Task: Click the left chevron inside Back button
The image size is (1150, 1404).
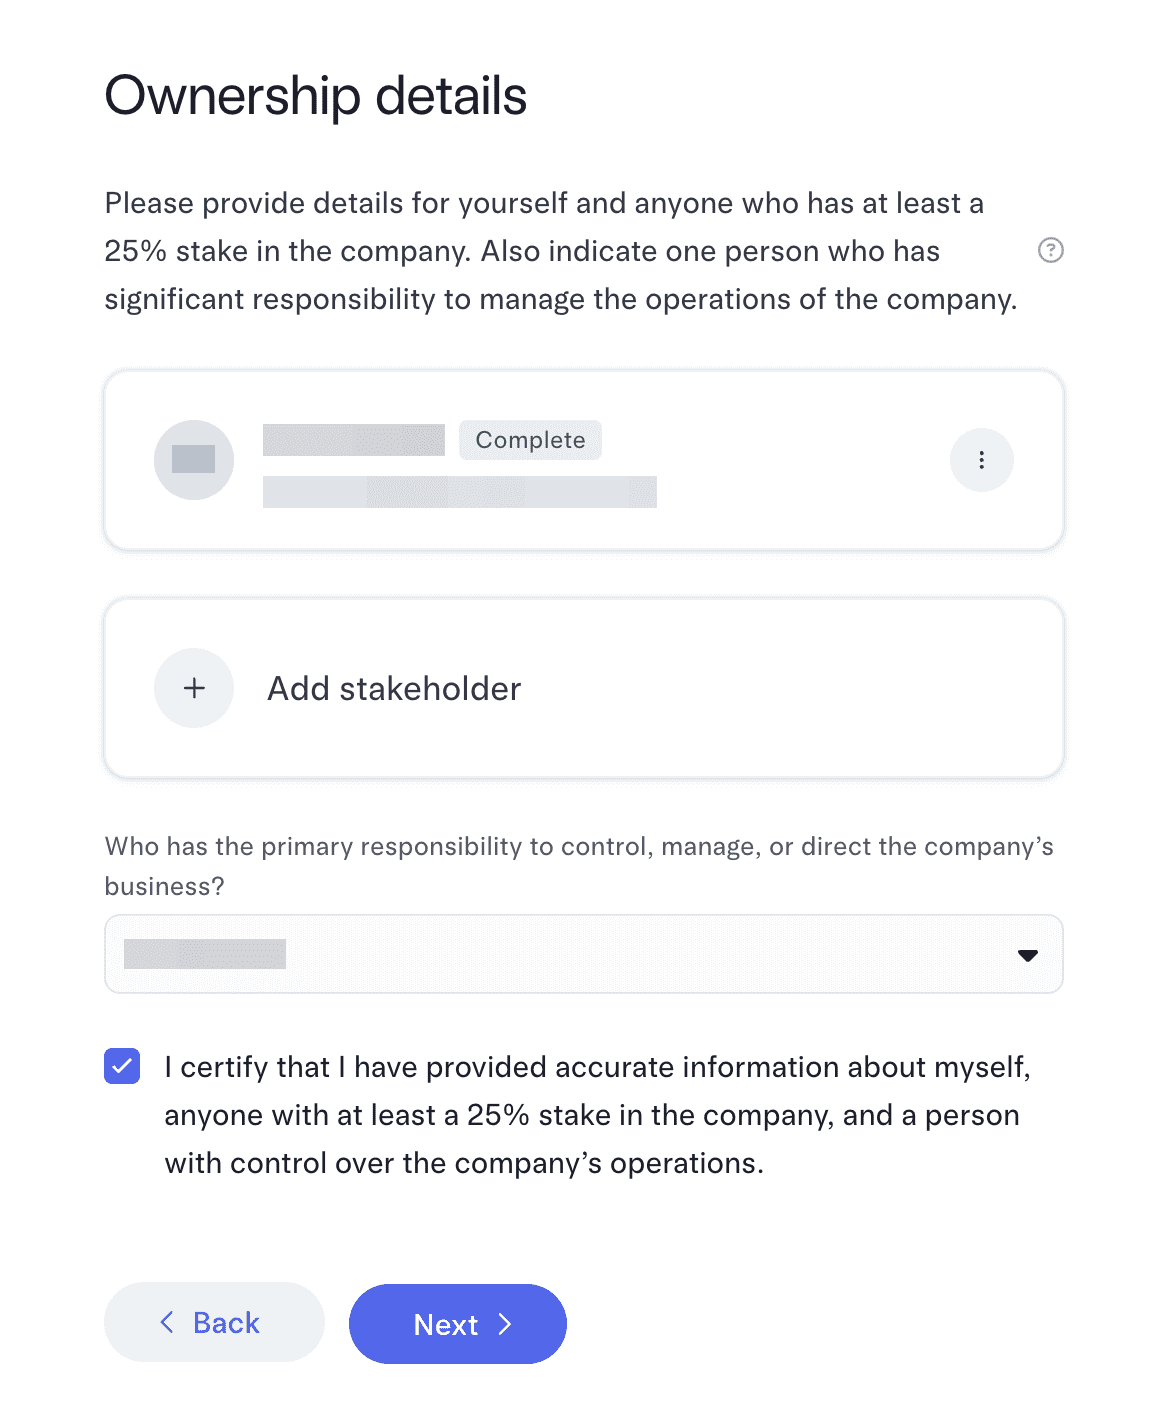Action: [167, 1322]
